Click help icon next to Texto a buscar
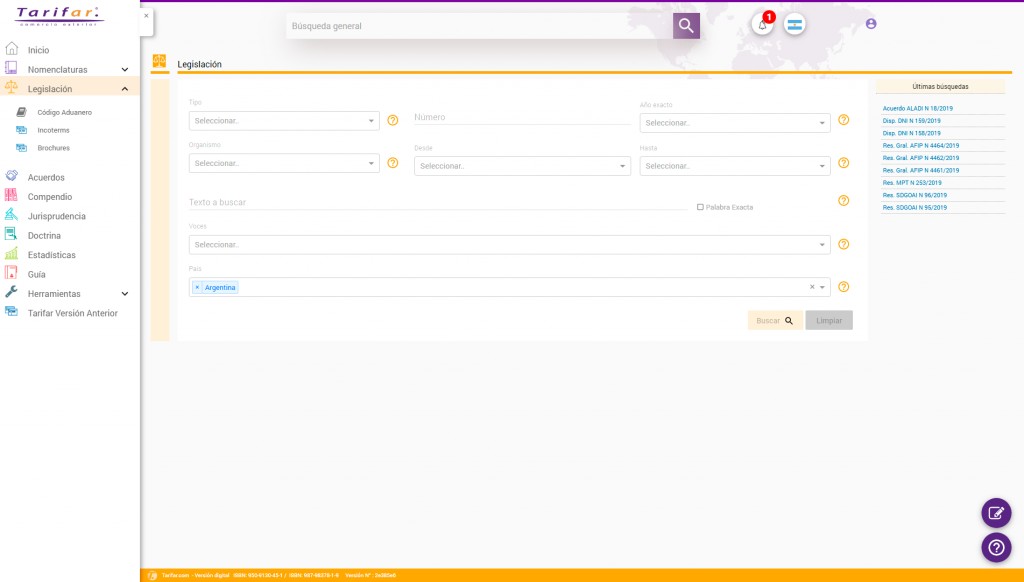This screenshot has height=582, width=1024. click(843, 201)
